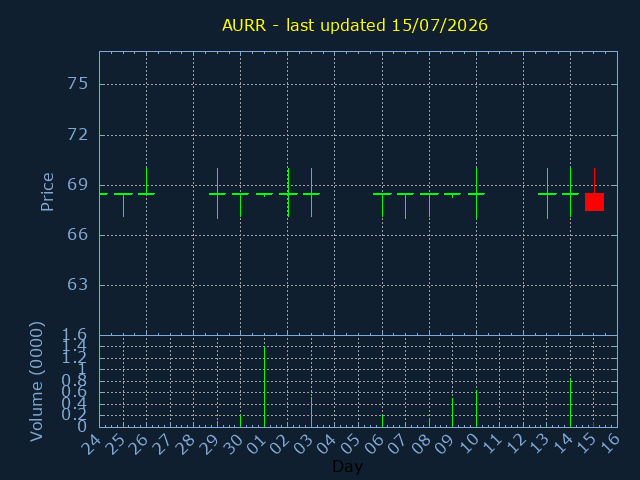Select the chart title AURR last updated
The image size is (640, 480).
(355, 25)
